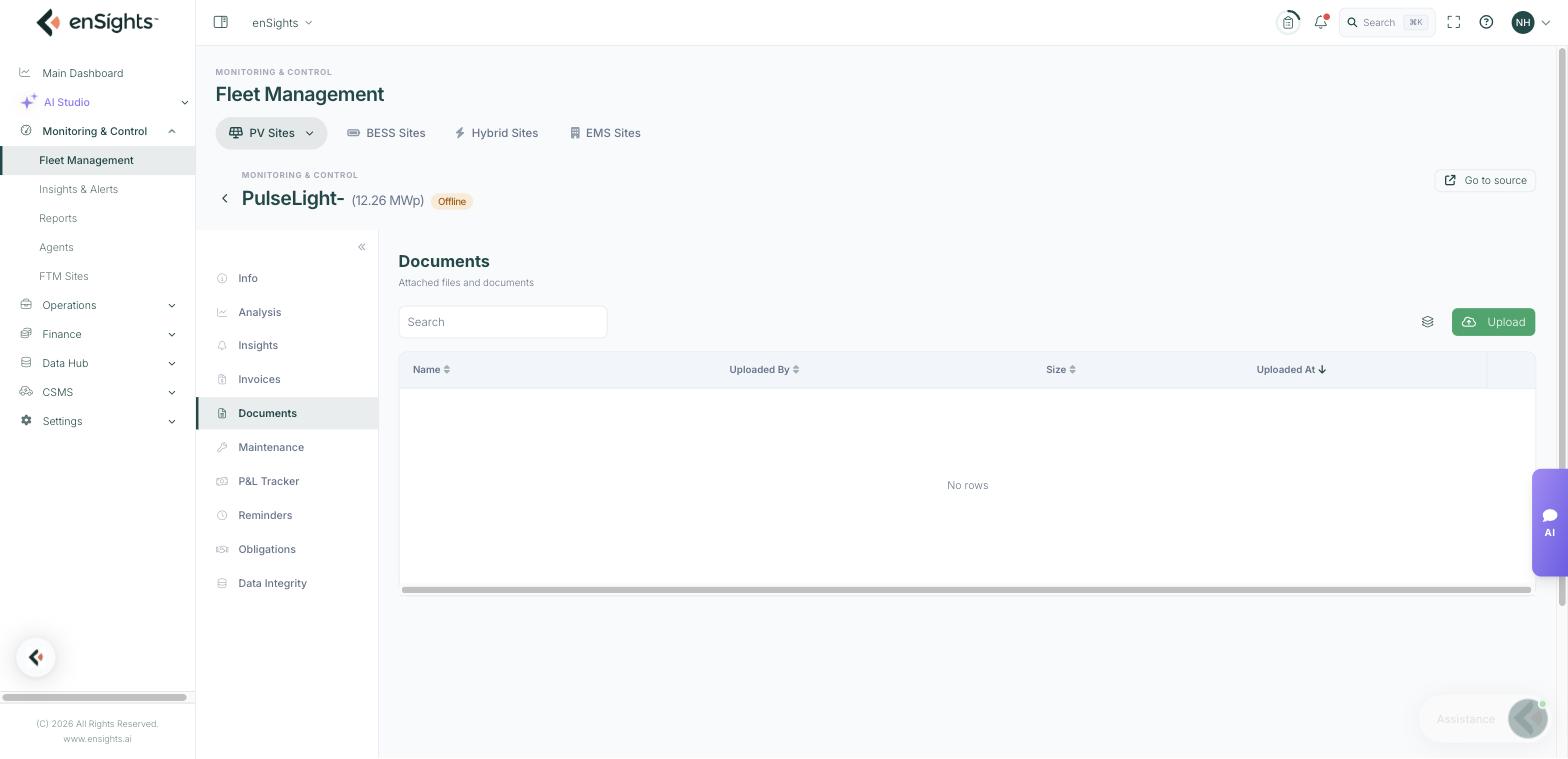The width and height of the screenshot is (1568, 759).
Task: Switch to BESS Sites tab
Action: coord(386,133)
